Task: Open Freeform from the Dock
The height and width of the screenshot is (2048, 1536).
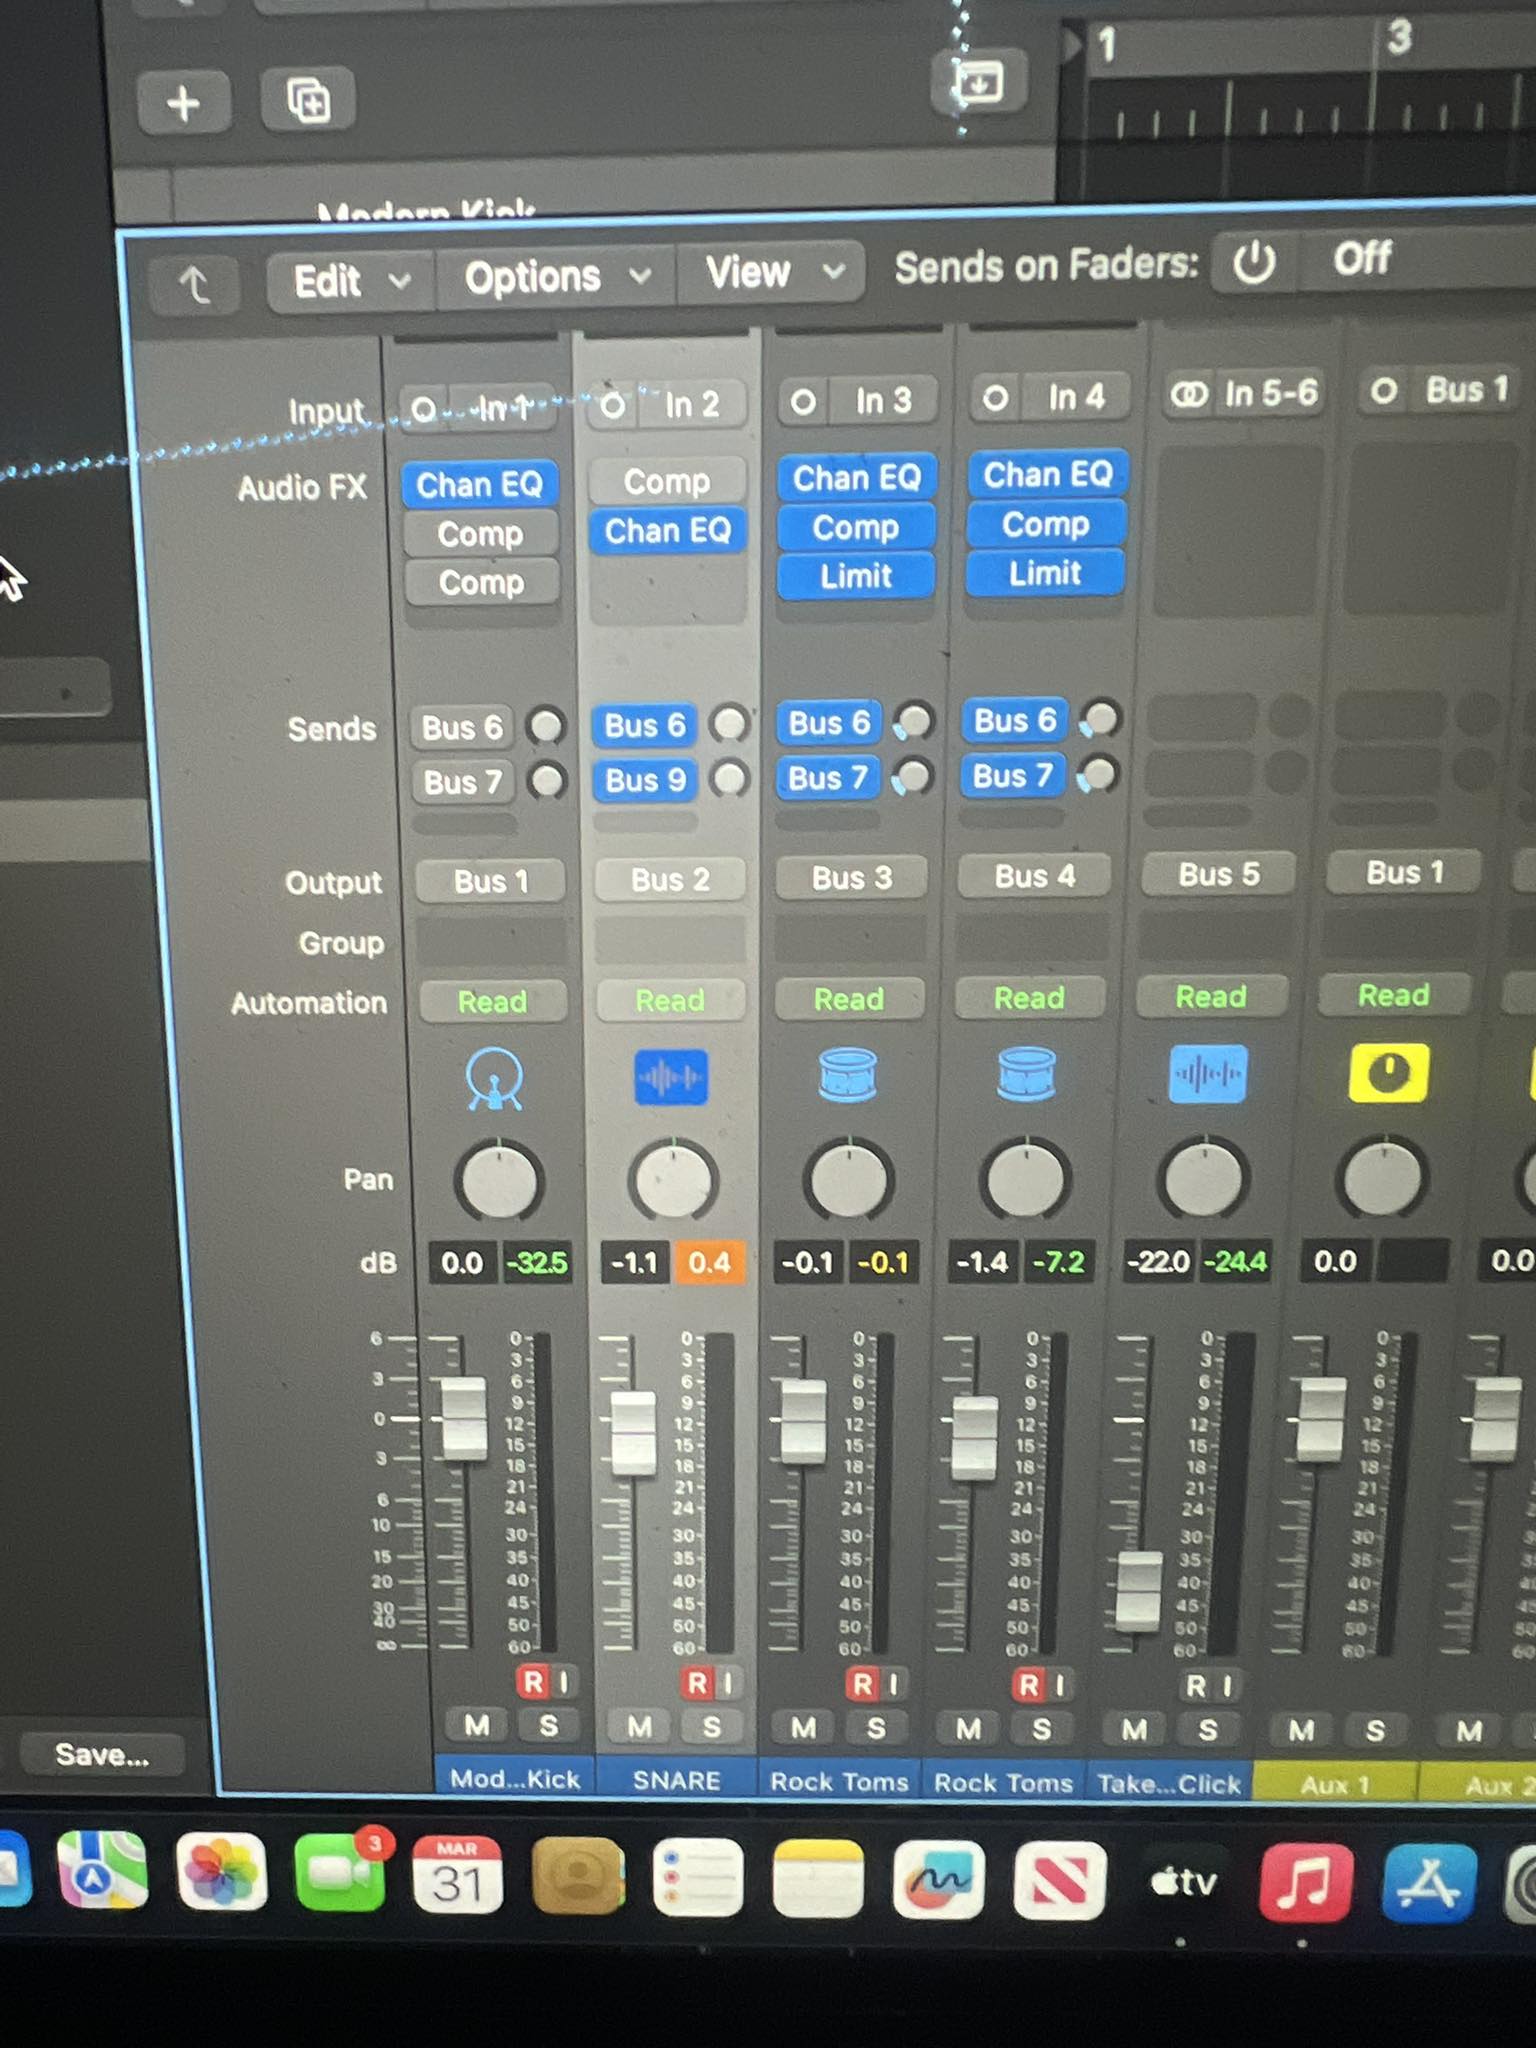Action: 938,1880
